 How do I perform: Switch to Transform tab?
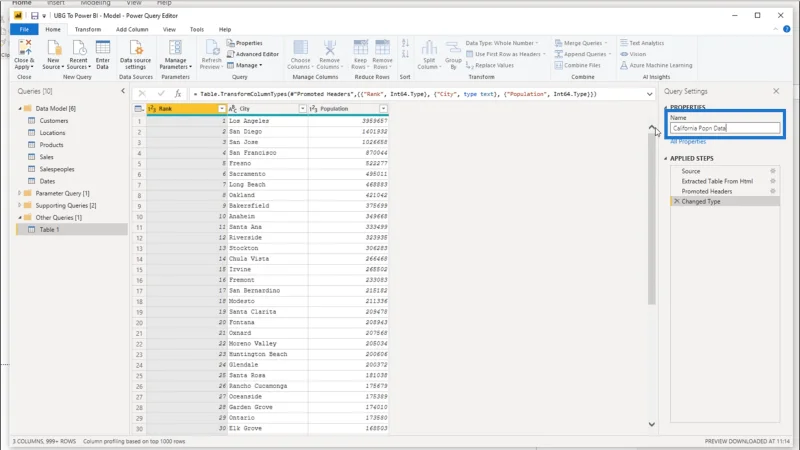tap(88, 29)
